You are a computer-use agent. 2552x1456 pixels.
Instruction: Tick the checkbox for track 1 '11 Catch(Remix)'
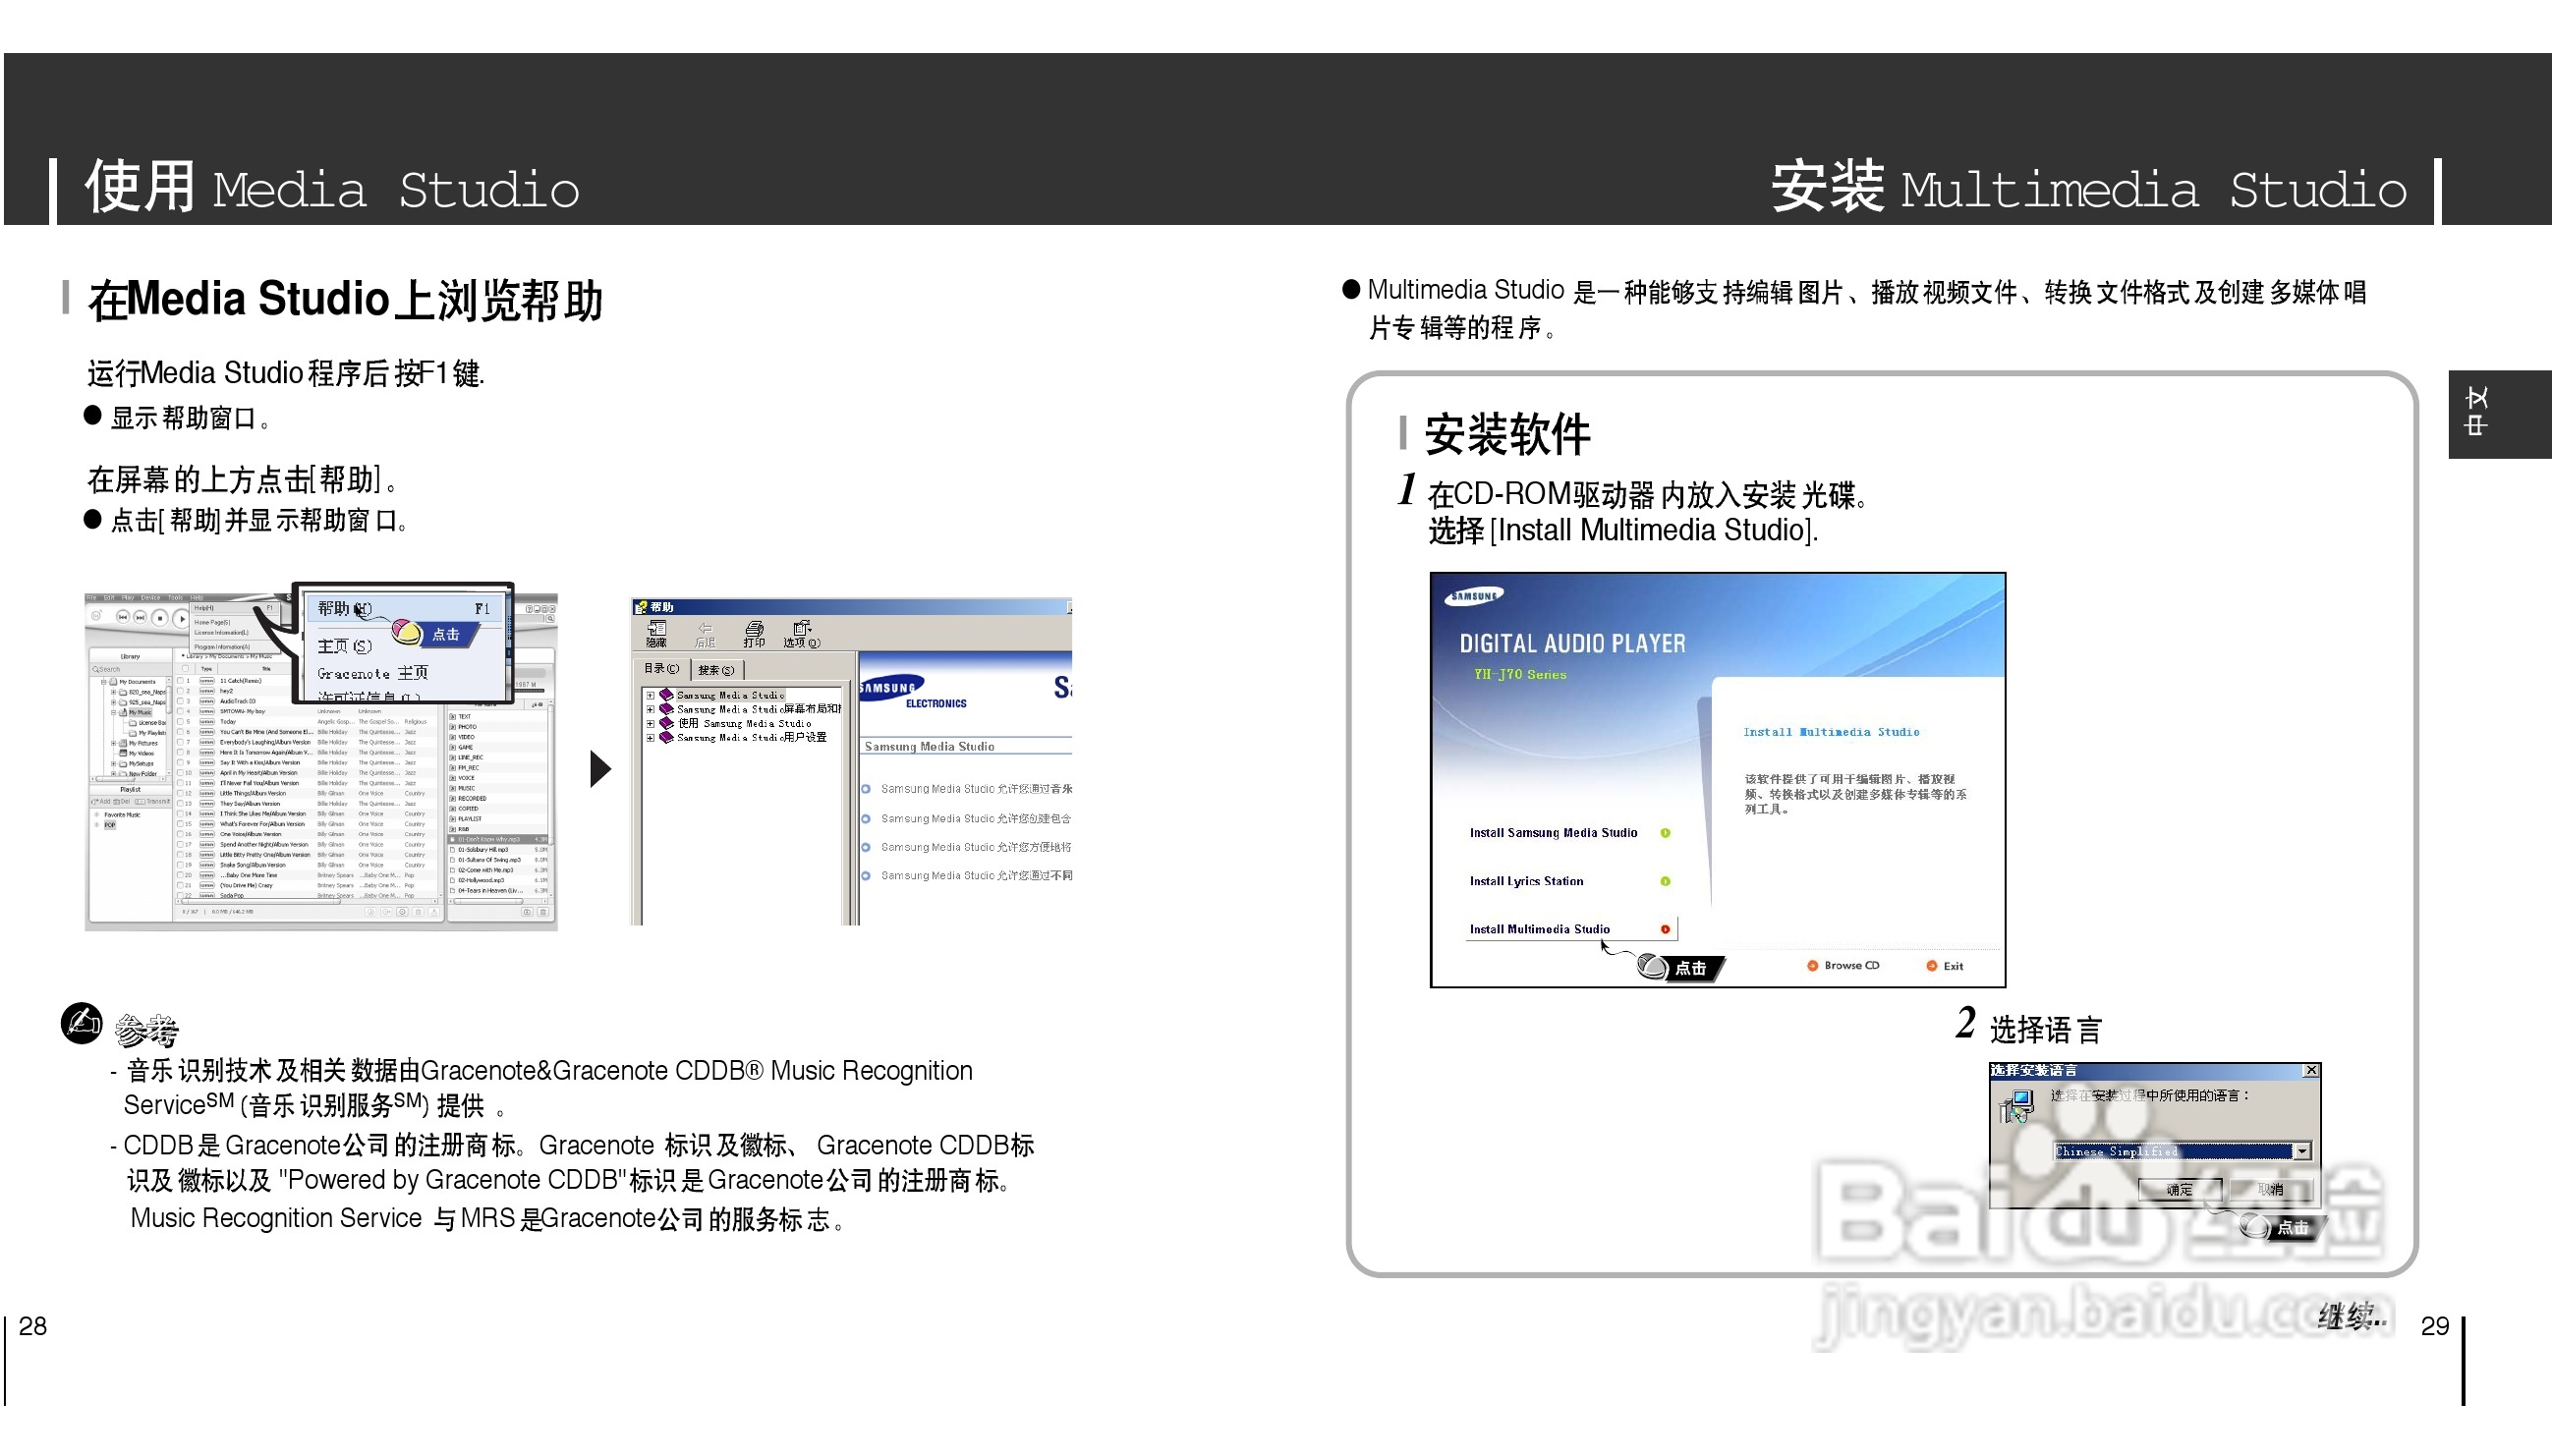pos(181,681)
